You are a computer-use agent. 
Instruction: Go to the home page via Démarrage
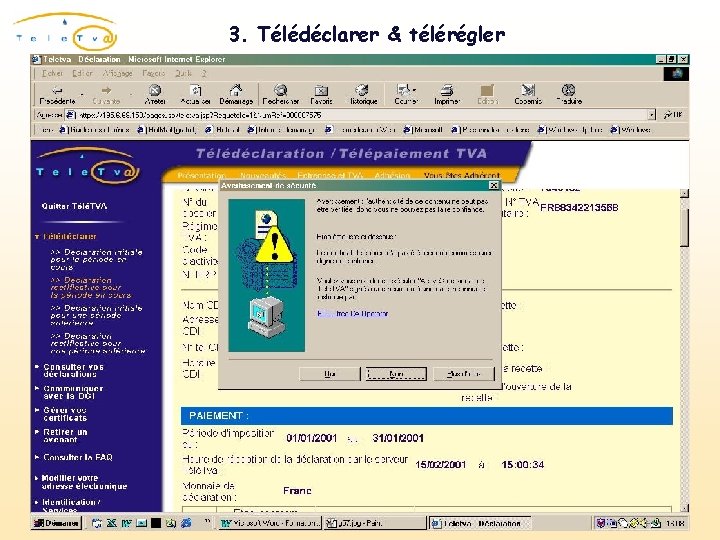coord(236,94)
